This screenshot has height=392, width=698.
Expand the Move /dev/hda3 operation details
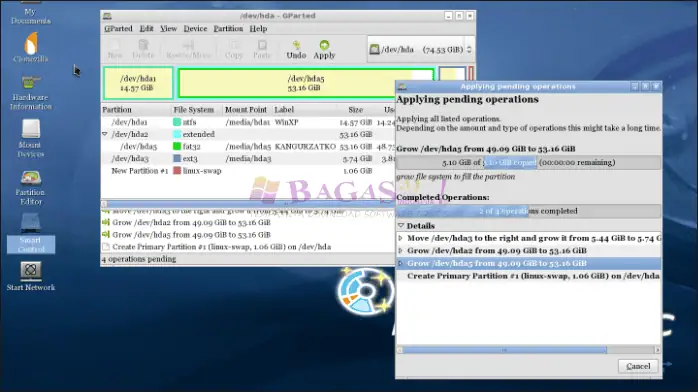click(400, 238)
